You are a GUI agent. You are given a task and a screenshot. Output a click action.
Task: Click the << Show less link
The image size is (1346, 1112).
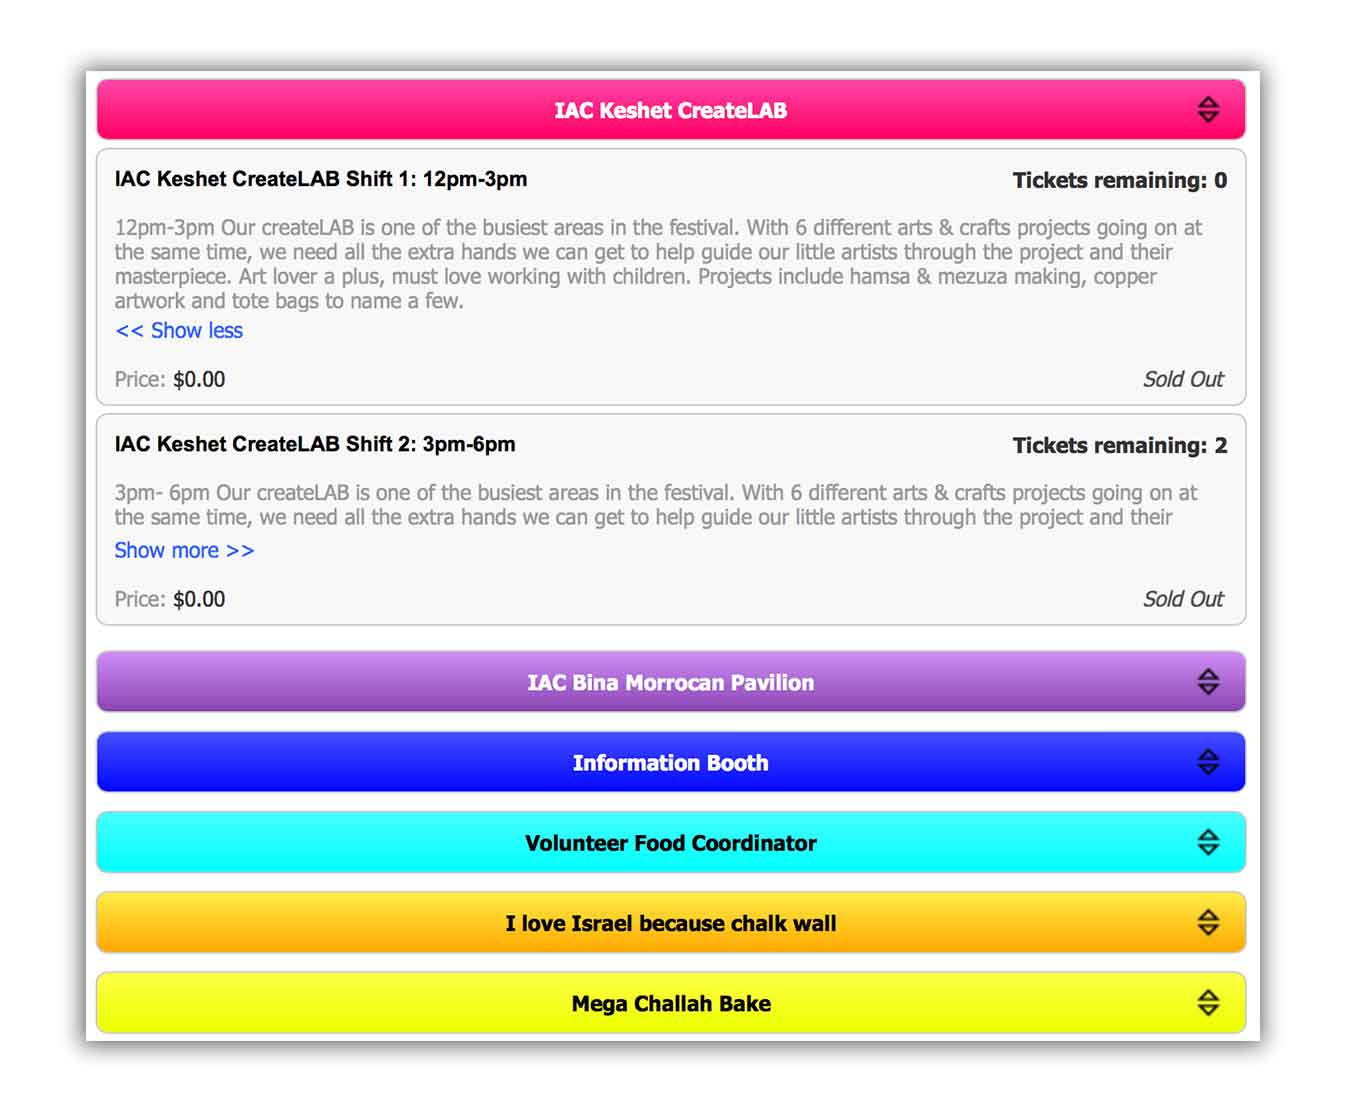(x=179, y=331)
